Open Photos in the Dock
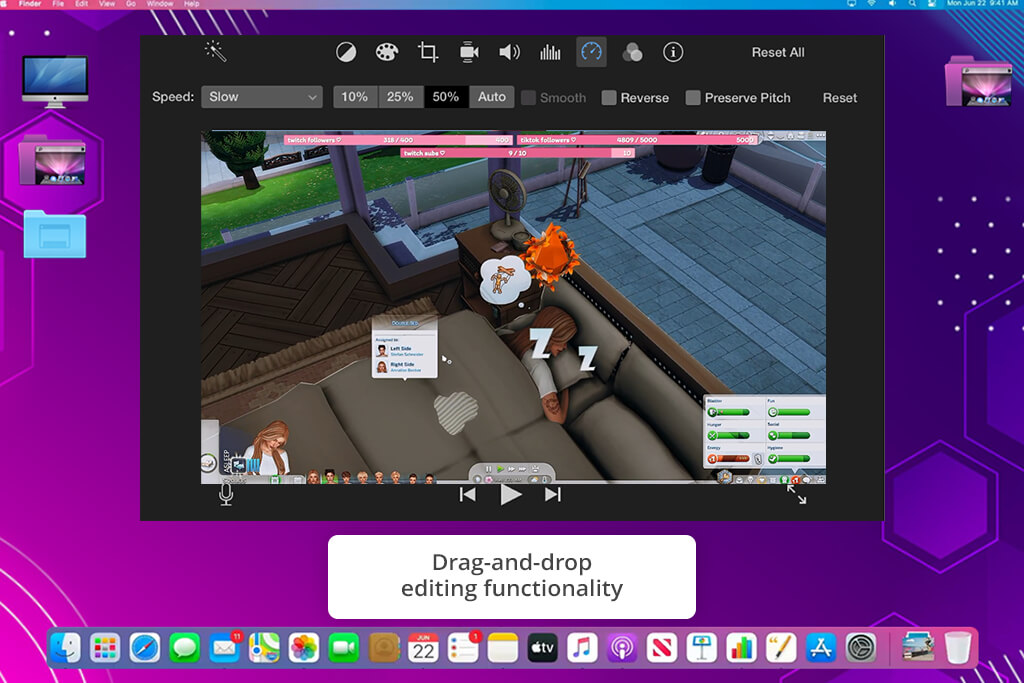The height and width of the screenshot is (683, 1024). coord(304,648)
